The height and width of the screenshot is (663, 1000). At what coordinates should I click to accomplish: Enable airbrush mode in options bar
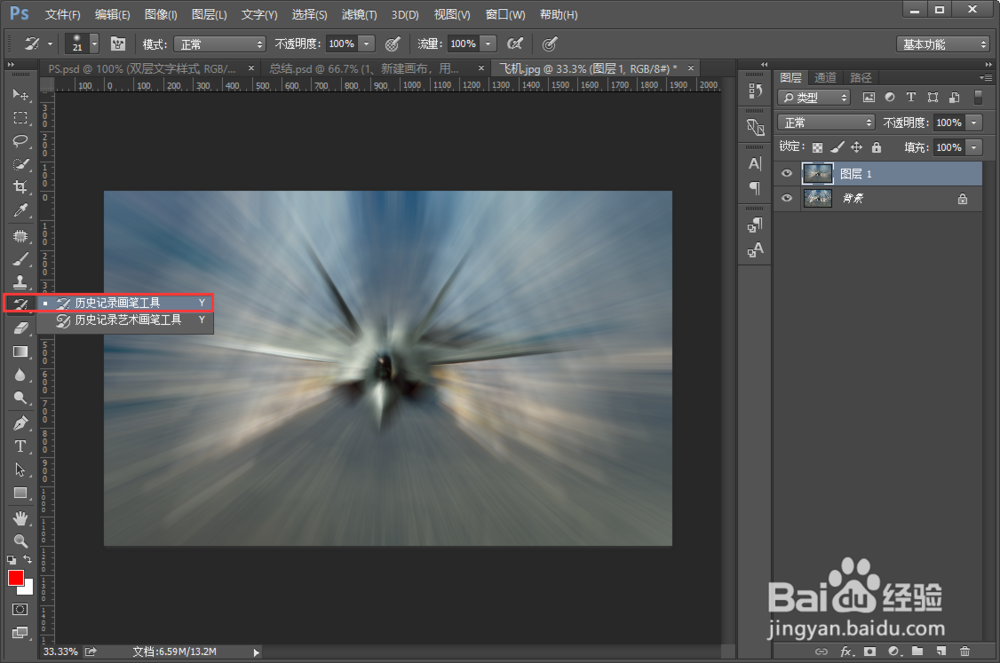(515, 44)
